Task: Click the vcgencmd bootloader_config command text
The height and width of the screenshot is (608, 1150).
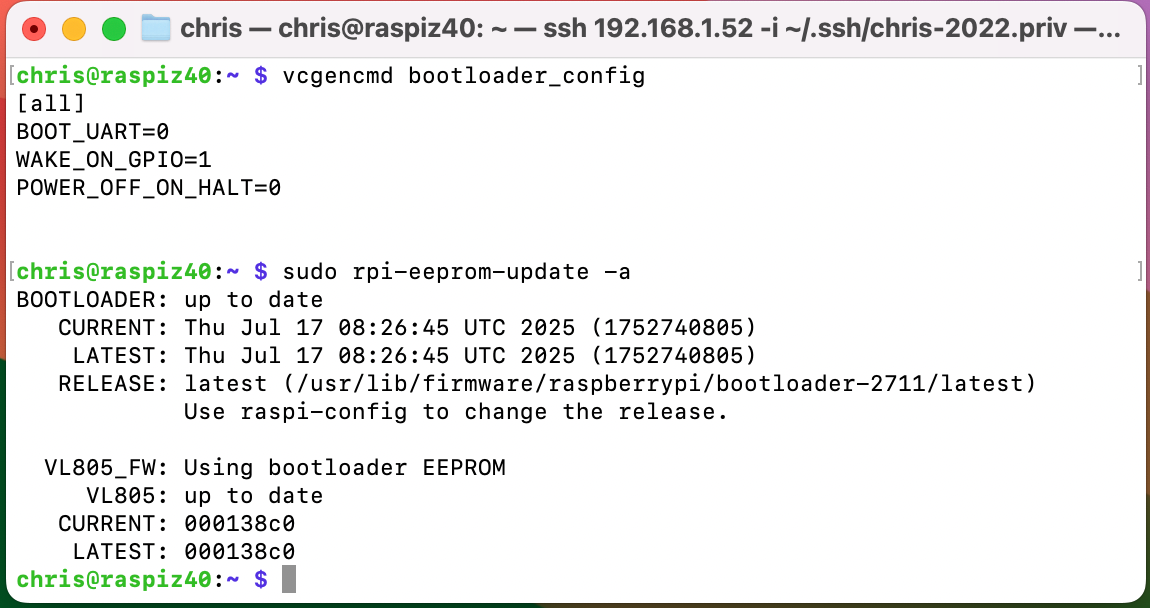Action: click(464, 76)
